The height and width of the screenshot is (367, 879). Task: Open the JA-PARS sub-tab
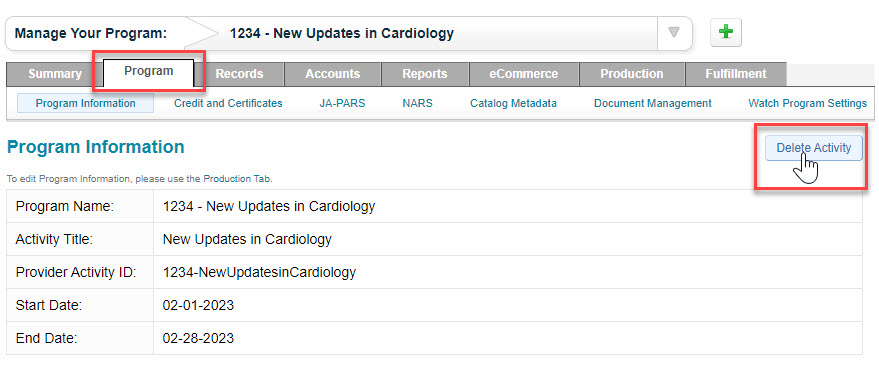coord(342,103)
